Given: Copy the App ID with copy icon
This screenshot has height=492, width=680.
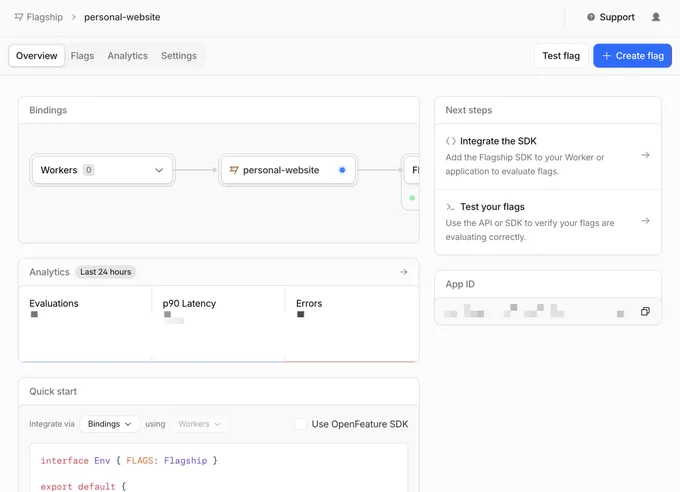Looking at the screenshot, I should pyautogui.click(x=645, y=312).
